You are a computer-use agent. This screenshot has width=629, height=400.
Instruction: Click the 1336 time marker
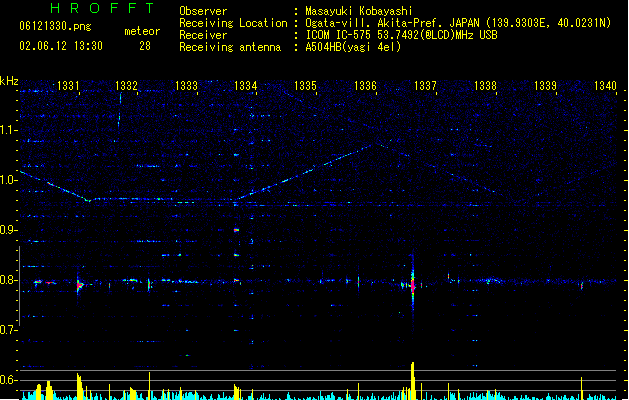(x=365, y=86)
